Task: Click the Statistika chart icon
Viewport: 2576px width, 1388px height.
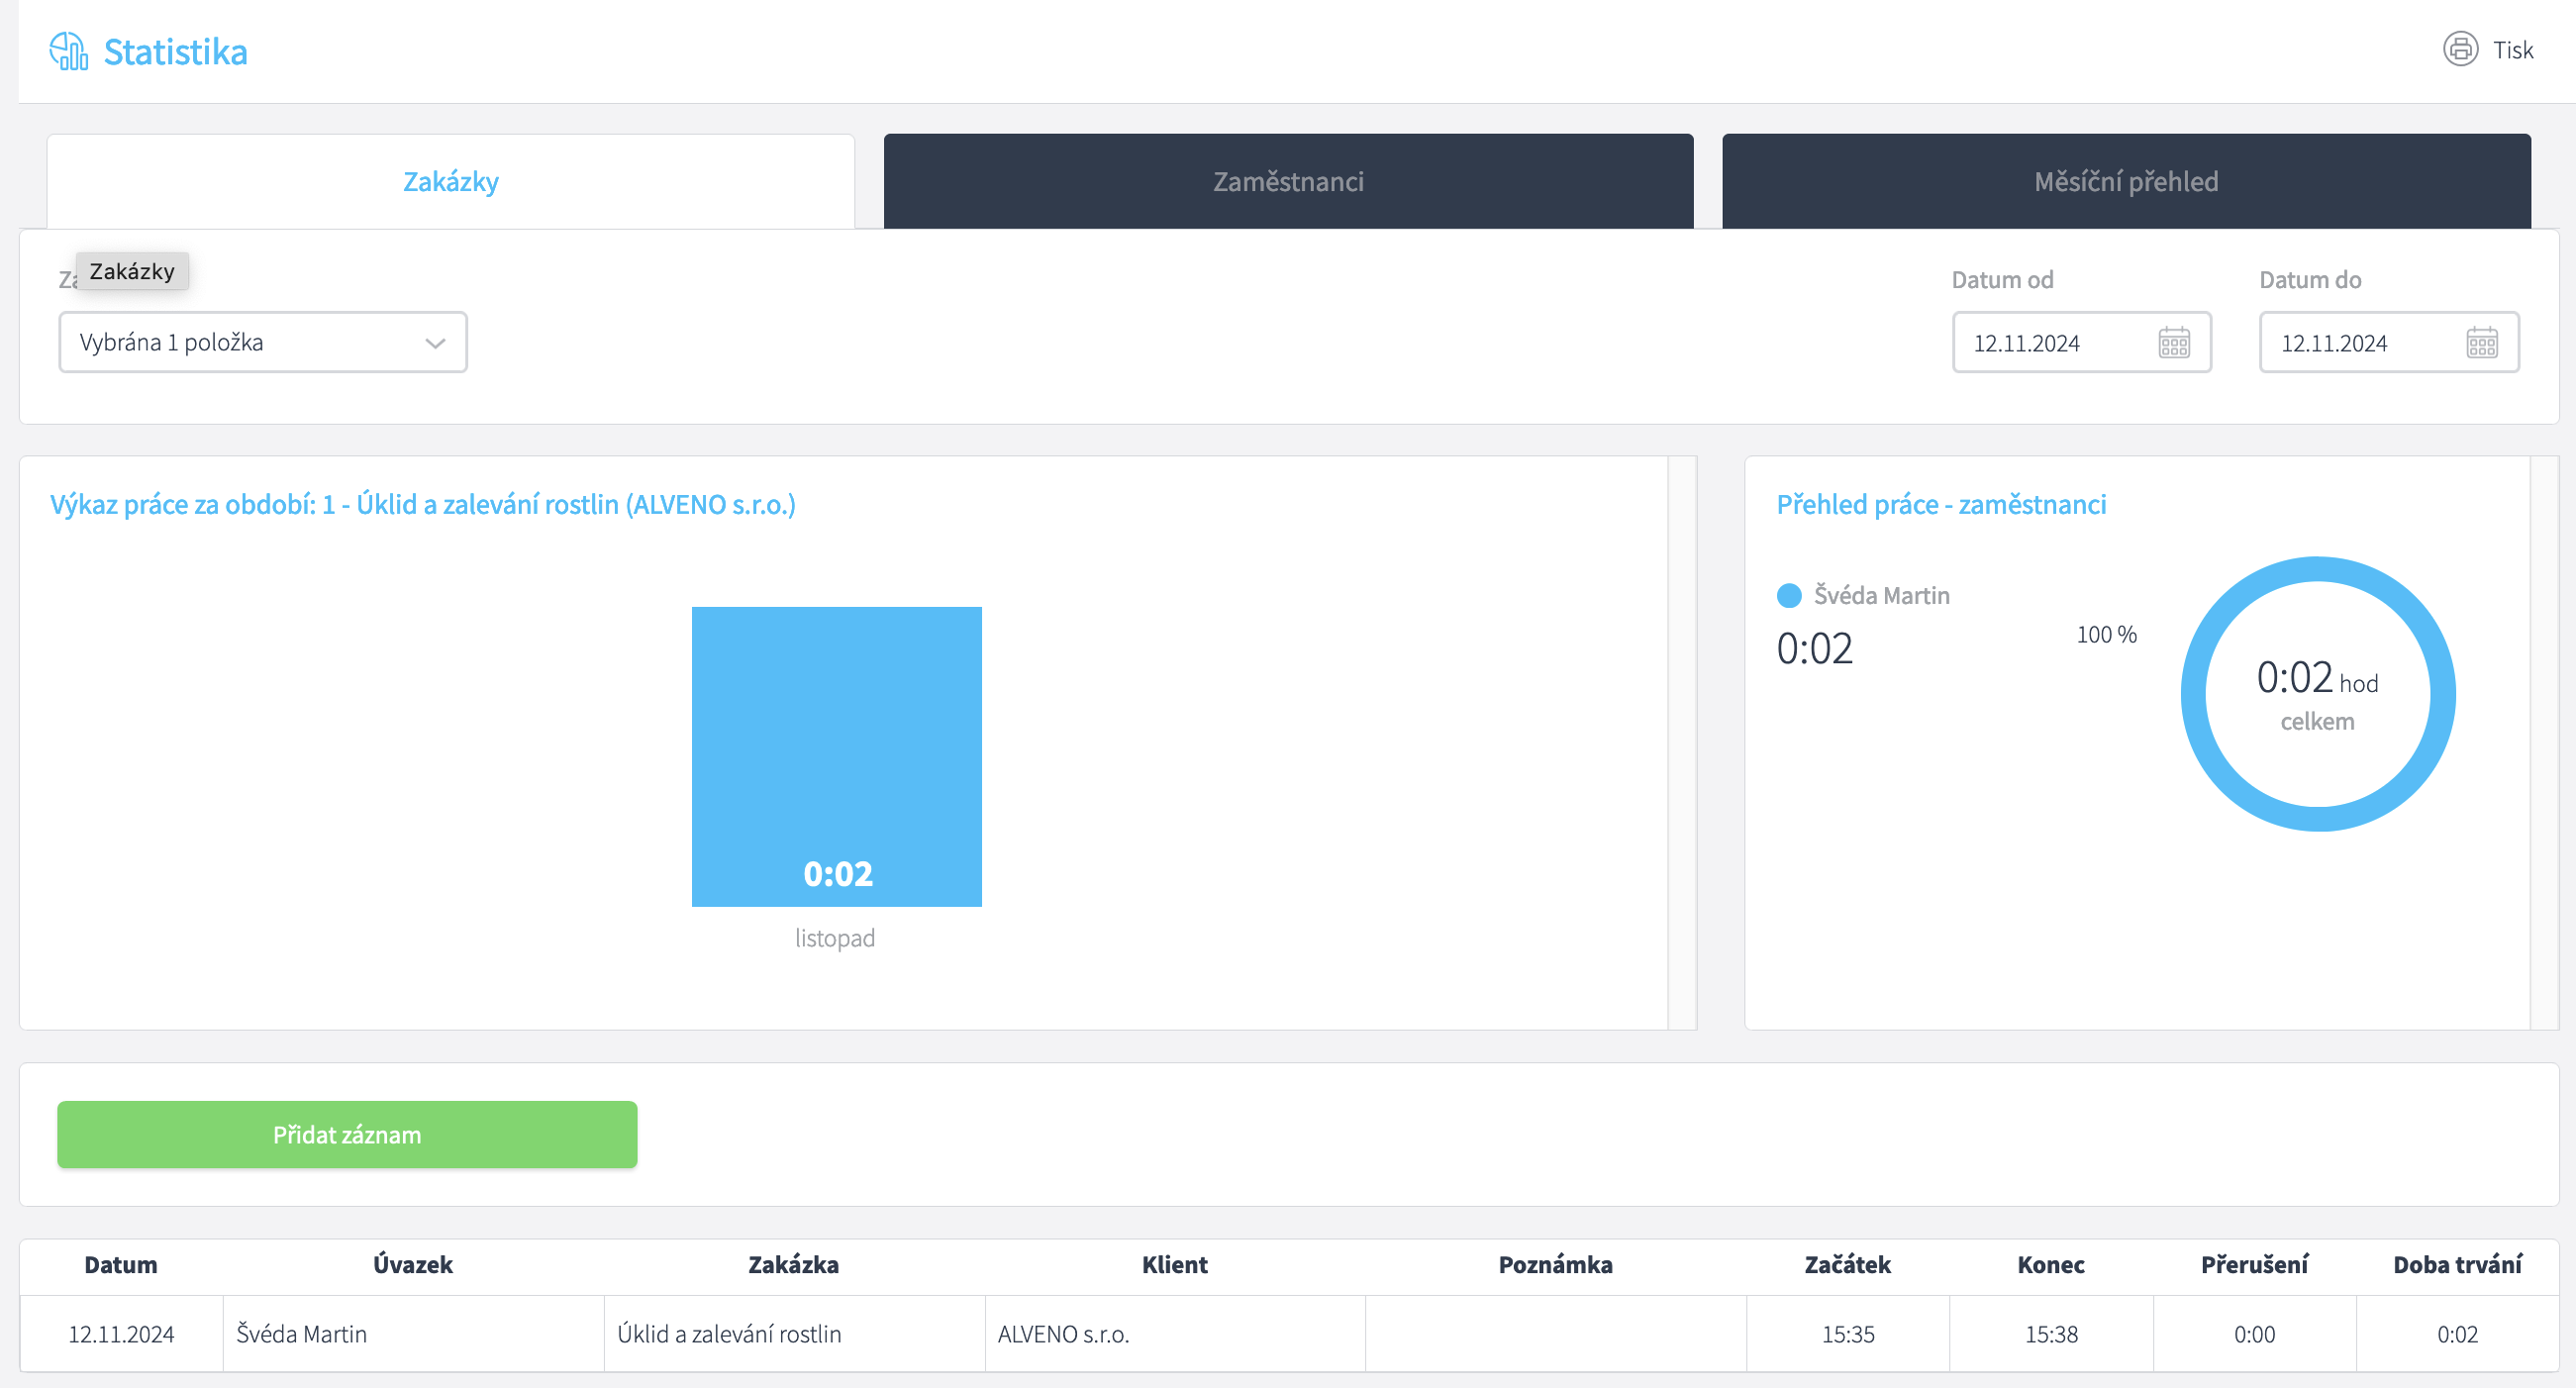Action: (x=68, y=51)
